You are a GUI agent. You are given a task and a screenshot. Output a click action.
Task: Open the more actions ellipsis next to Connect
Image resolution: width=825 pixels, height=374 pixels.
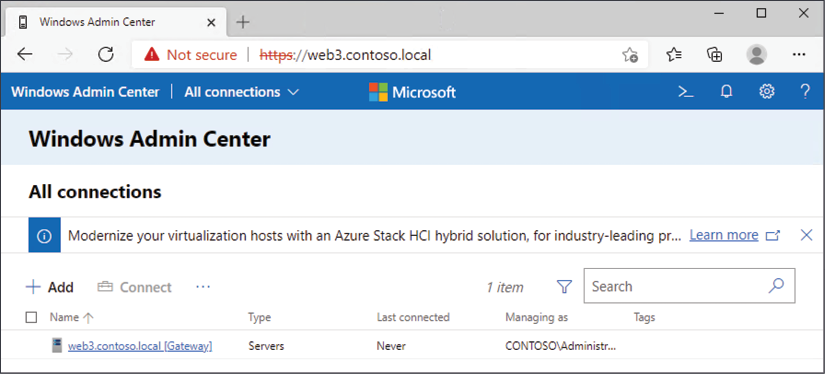(203, 287)
